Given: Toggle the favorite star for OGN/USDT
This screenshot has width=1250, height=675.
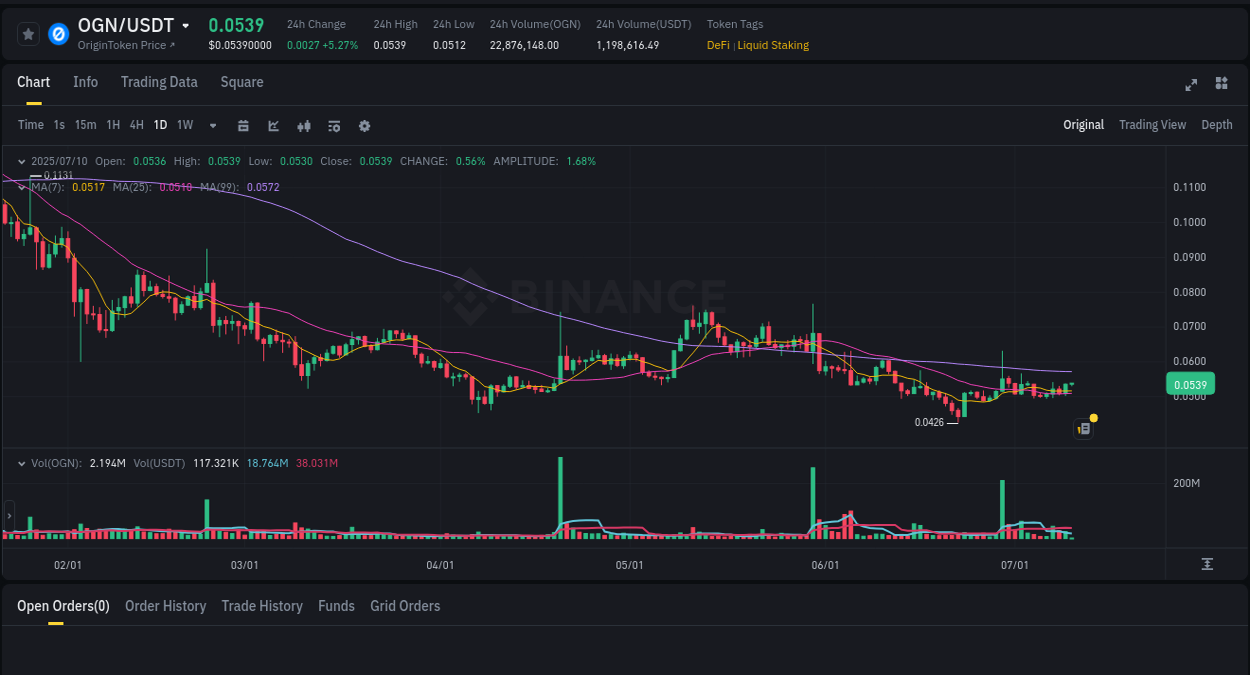Looking at the screenshot, I should [x=28, y=33].
